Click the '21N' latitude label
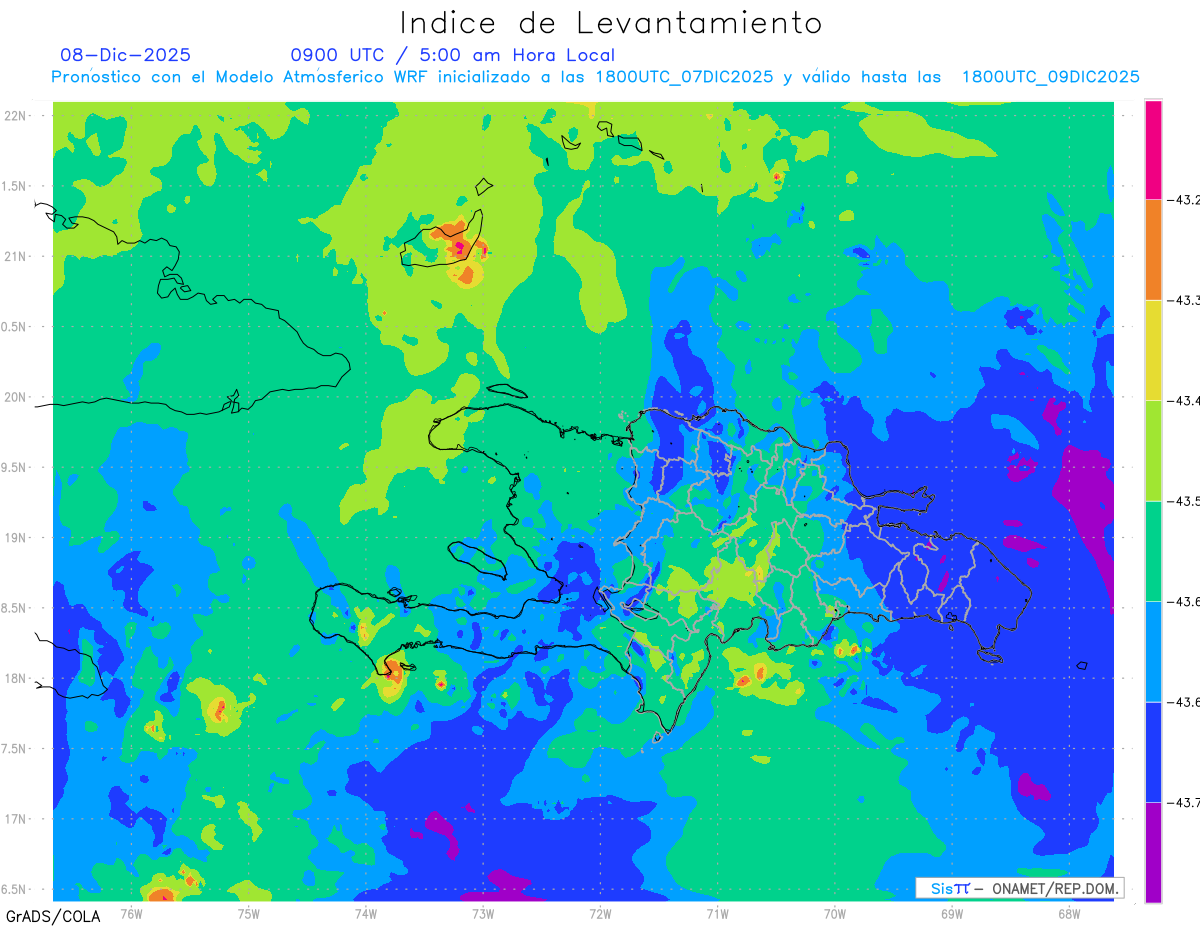1200x927 pixels. [x=17, y=256]
